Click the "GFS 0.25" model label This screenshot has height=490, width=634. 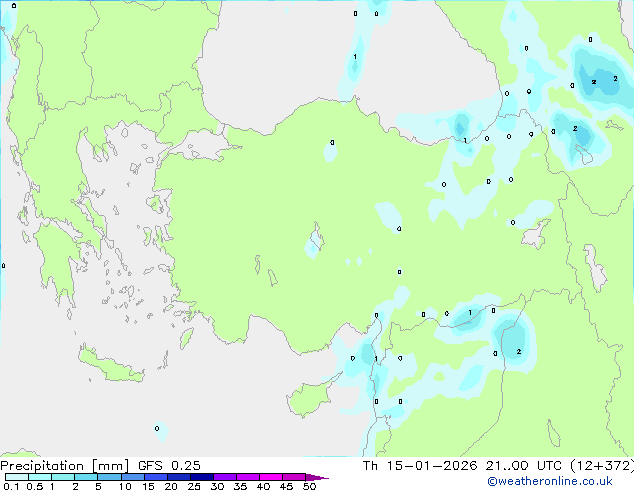coord(169,466)
